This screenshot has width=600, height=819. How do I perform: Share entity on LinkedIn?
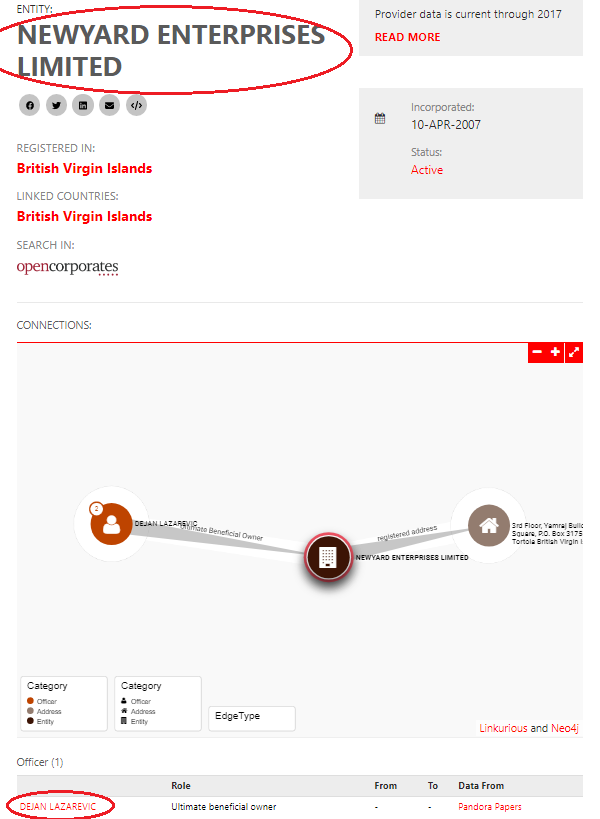[x=83, y=105]
